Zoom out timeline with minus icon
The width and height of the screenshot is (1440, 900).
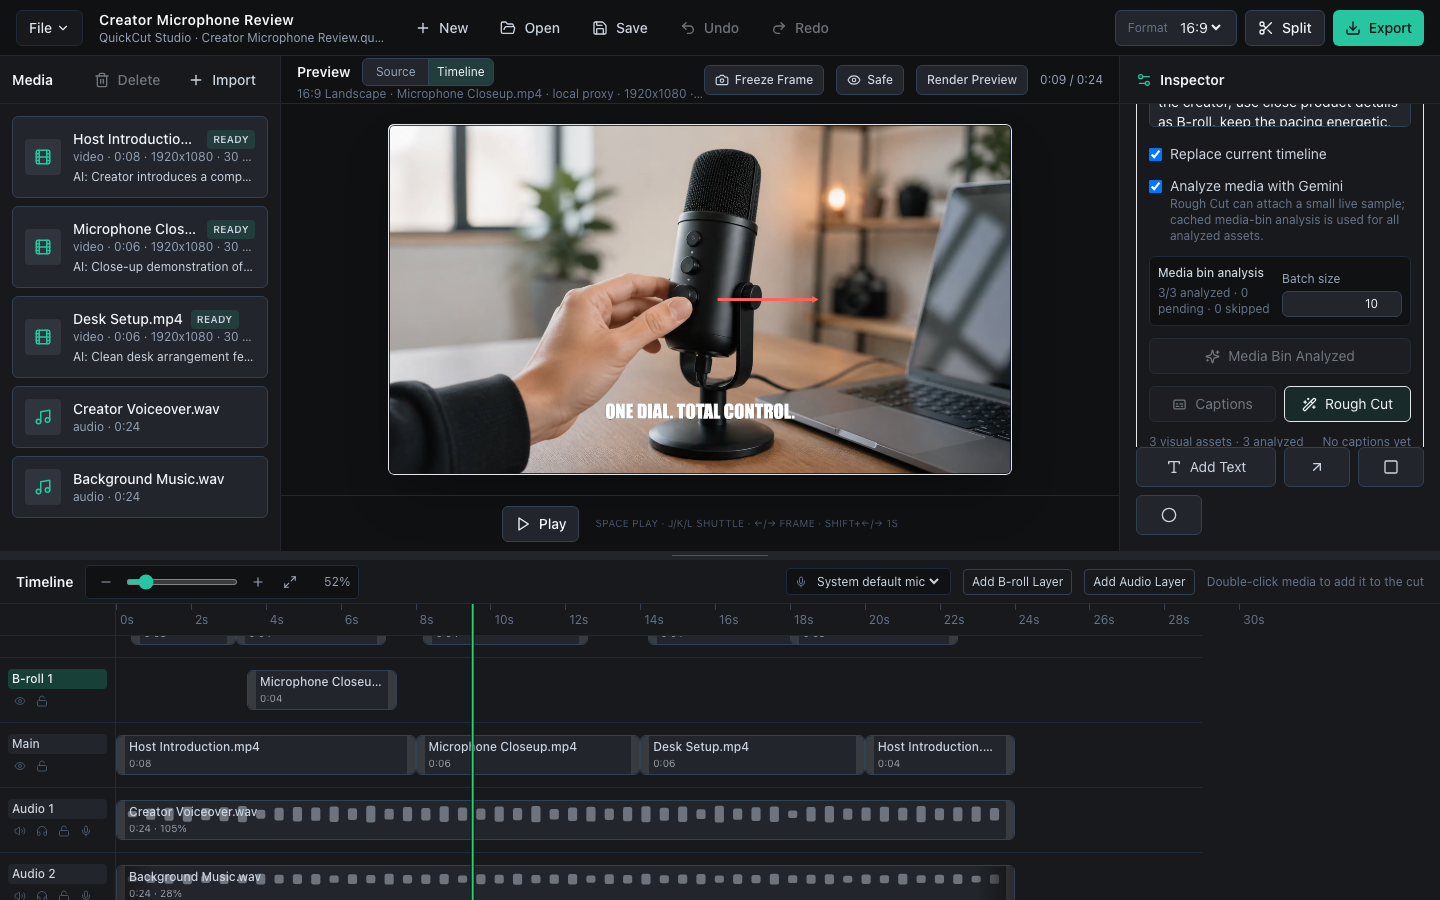106,582
